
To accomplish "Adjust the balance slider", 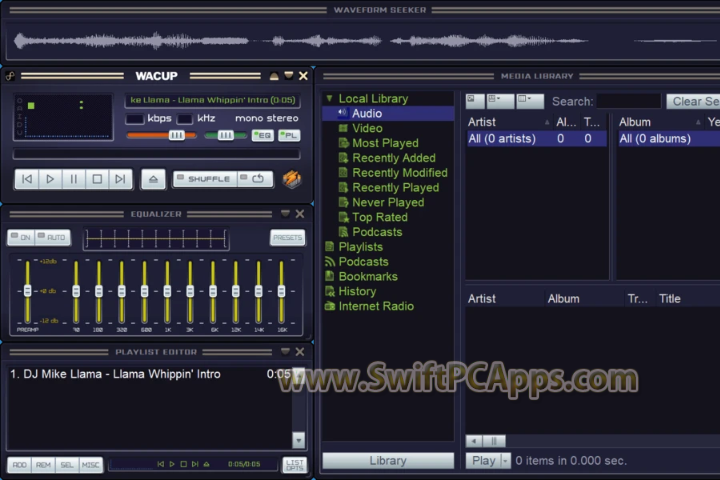I will coord(225,135).
